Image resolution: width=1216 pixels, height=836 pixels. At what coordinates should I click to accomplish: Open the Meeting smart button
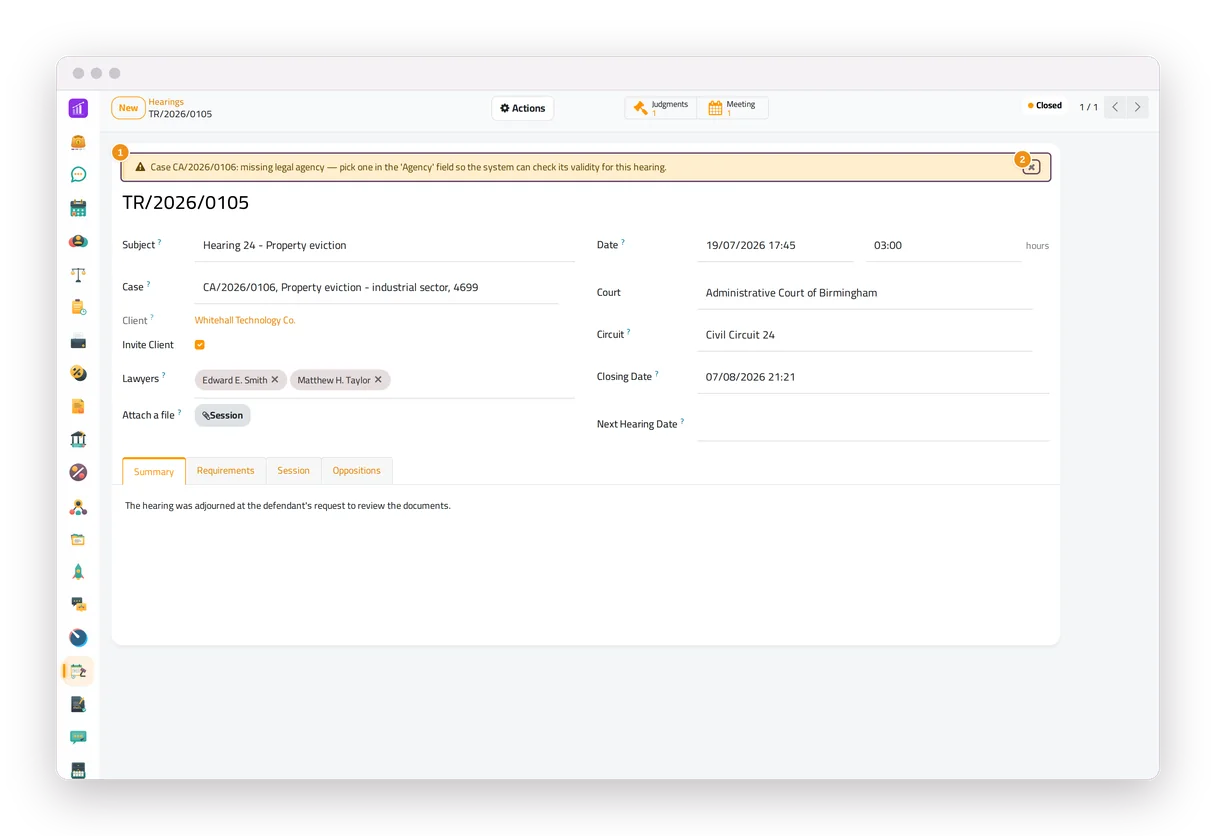click(x=732, y=108)
